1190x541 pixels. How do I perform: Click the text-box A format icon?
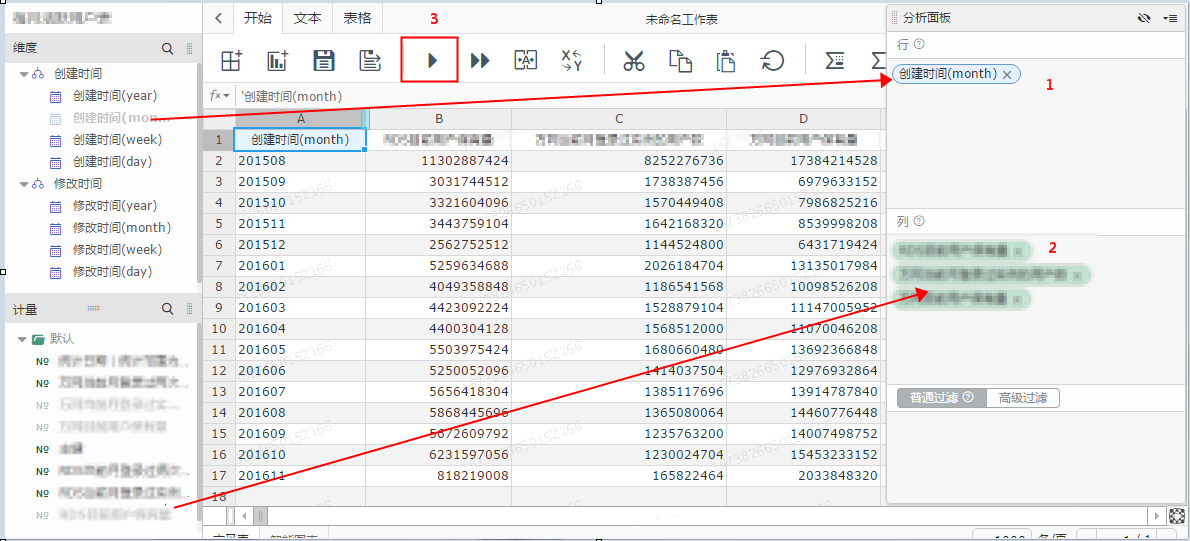tap(525, 61)
